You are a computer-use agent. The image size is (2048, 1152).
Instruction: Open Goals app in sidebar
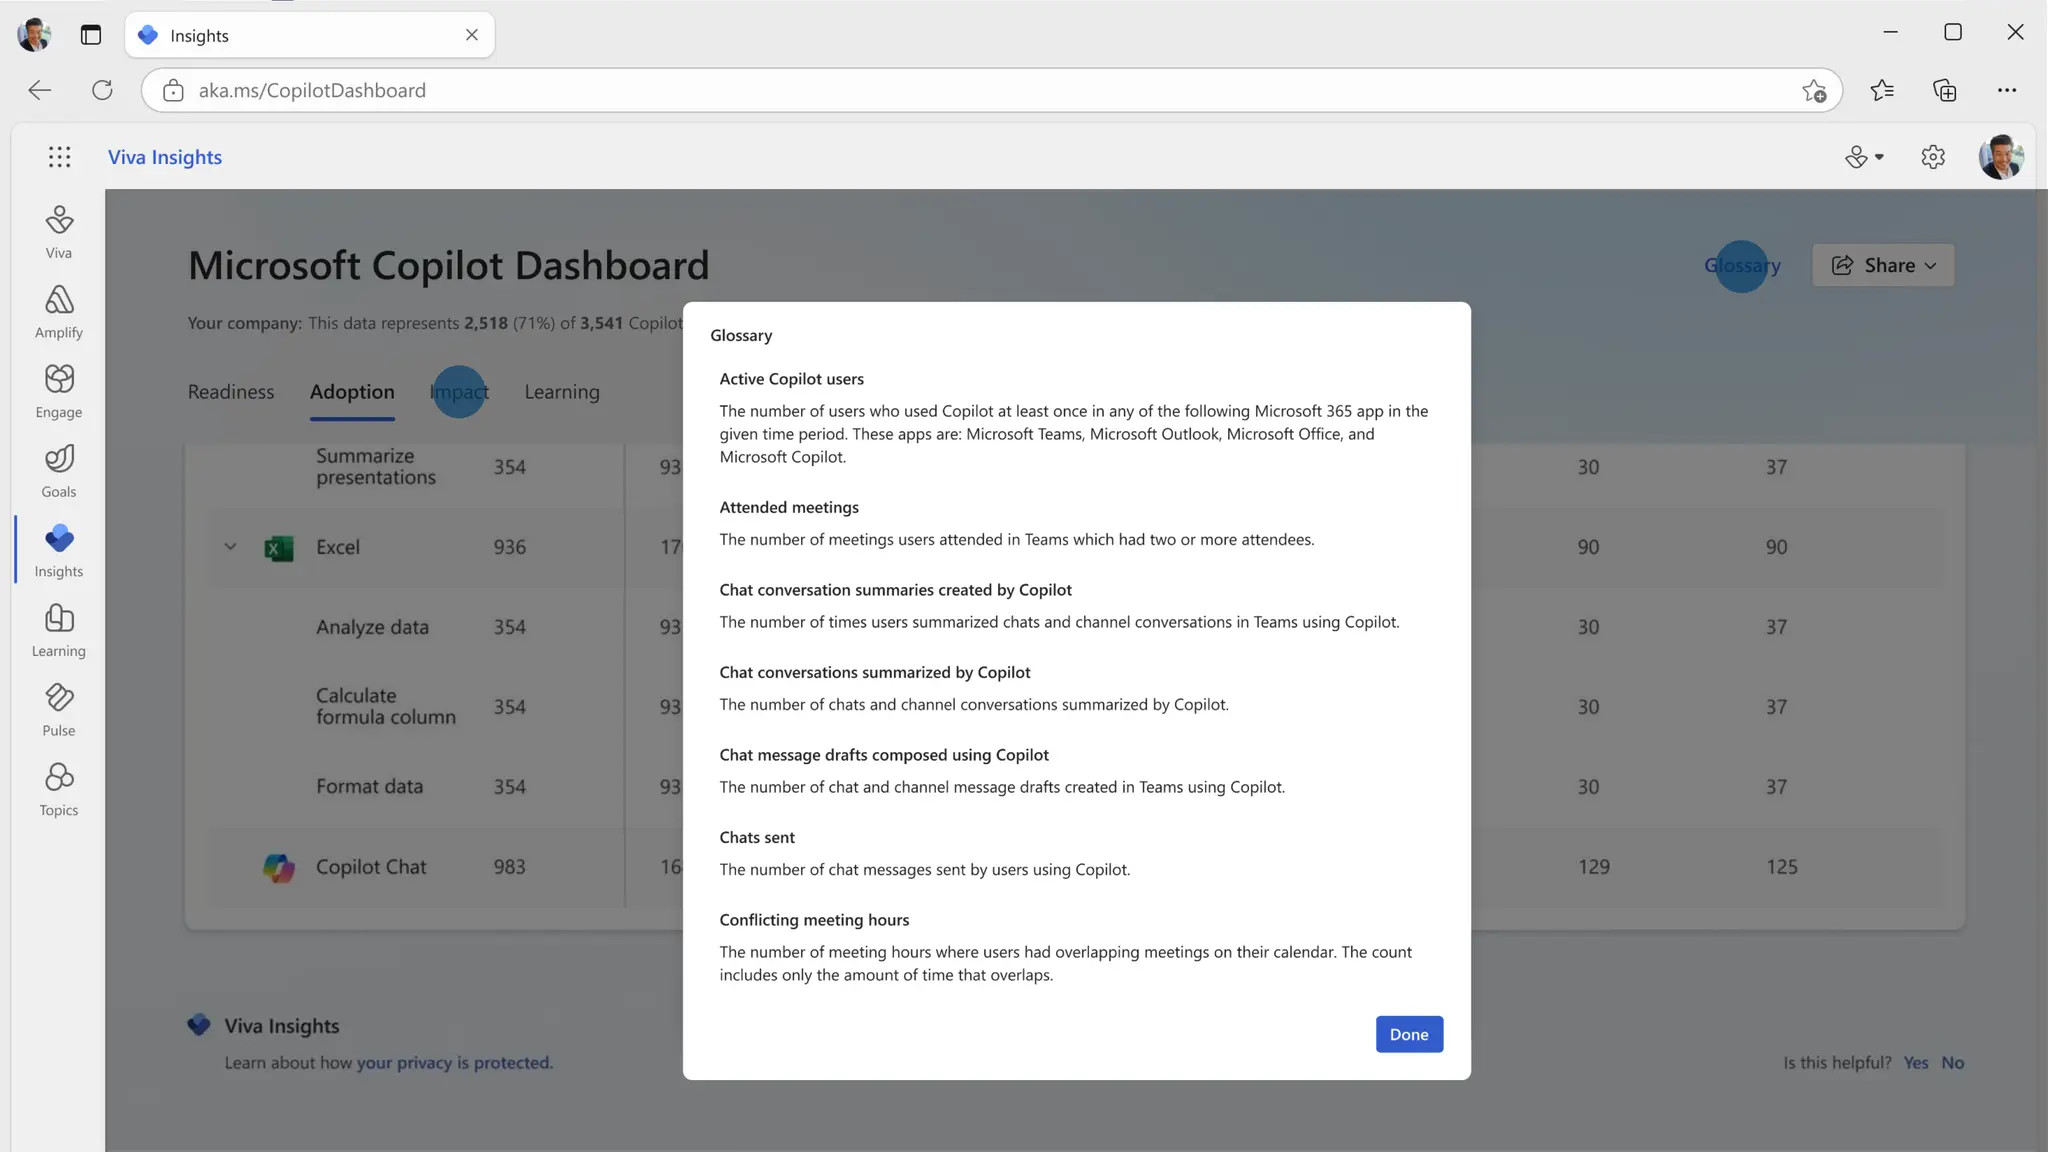pyautogui.click(x=59, y=471)
